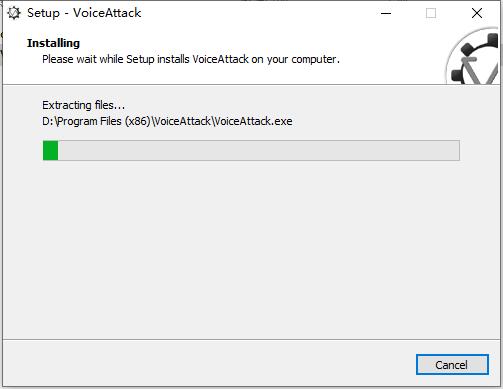Click the 'Setup - VoiceAttack' title text
The height and width of the screenshot is (389, 503).
pyautogui.click(x=84, y=13)
